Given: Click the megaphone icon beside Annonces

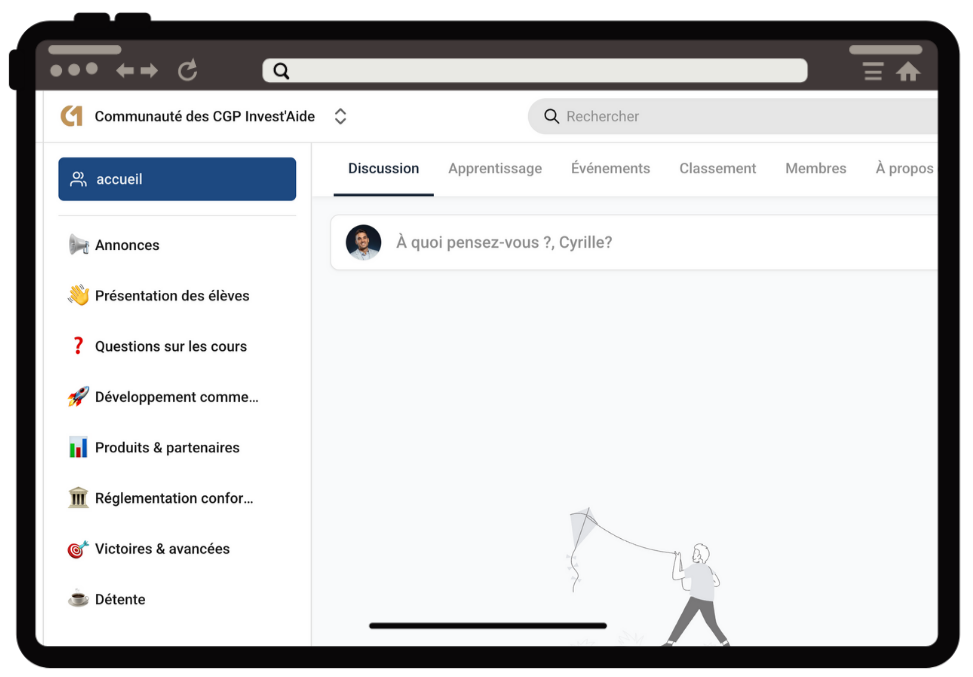Looking at the screenshot, I should point(78,245).
